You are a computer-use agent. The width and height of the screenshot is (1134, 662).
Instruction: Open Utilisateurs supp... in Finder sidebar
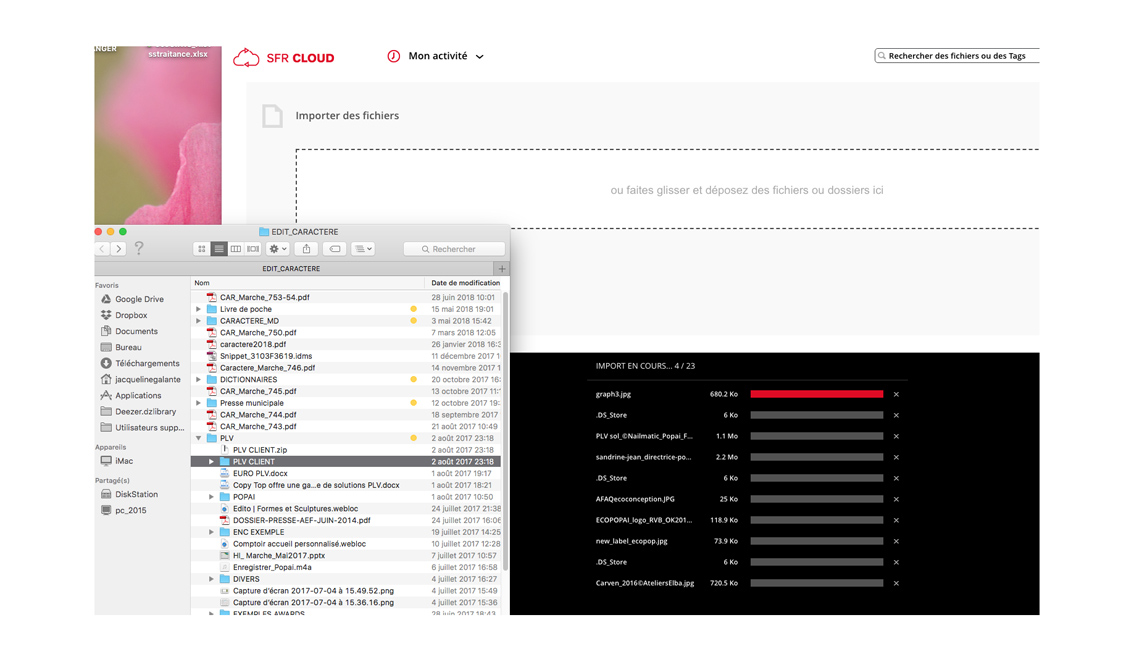pyautogui.click(x=142, y=428)
